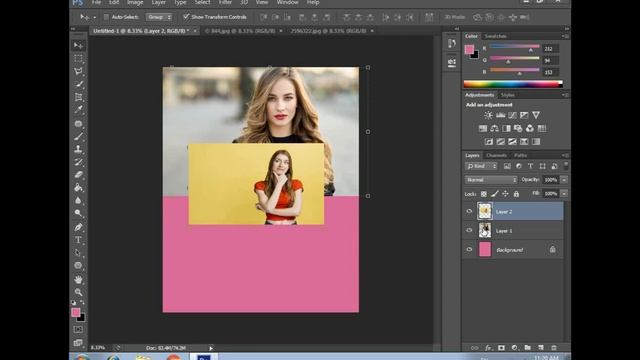Screen dimensions: 640x360
Task: Select the Horizontal Type tool
Action: pyautogui.click(x=78, y=240)
